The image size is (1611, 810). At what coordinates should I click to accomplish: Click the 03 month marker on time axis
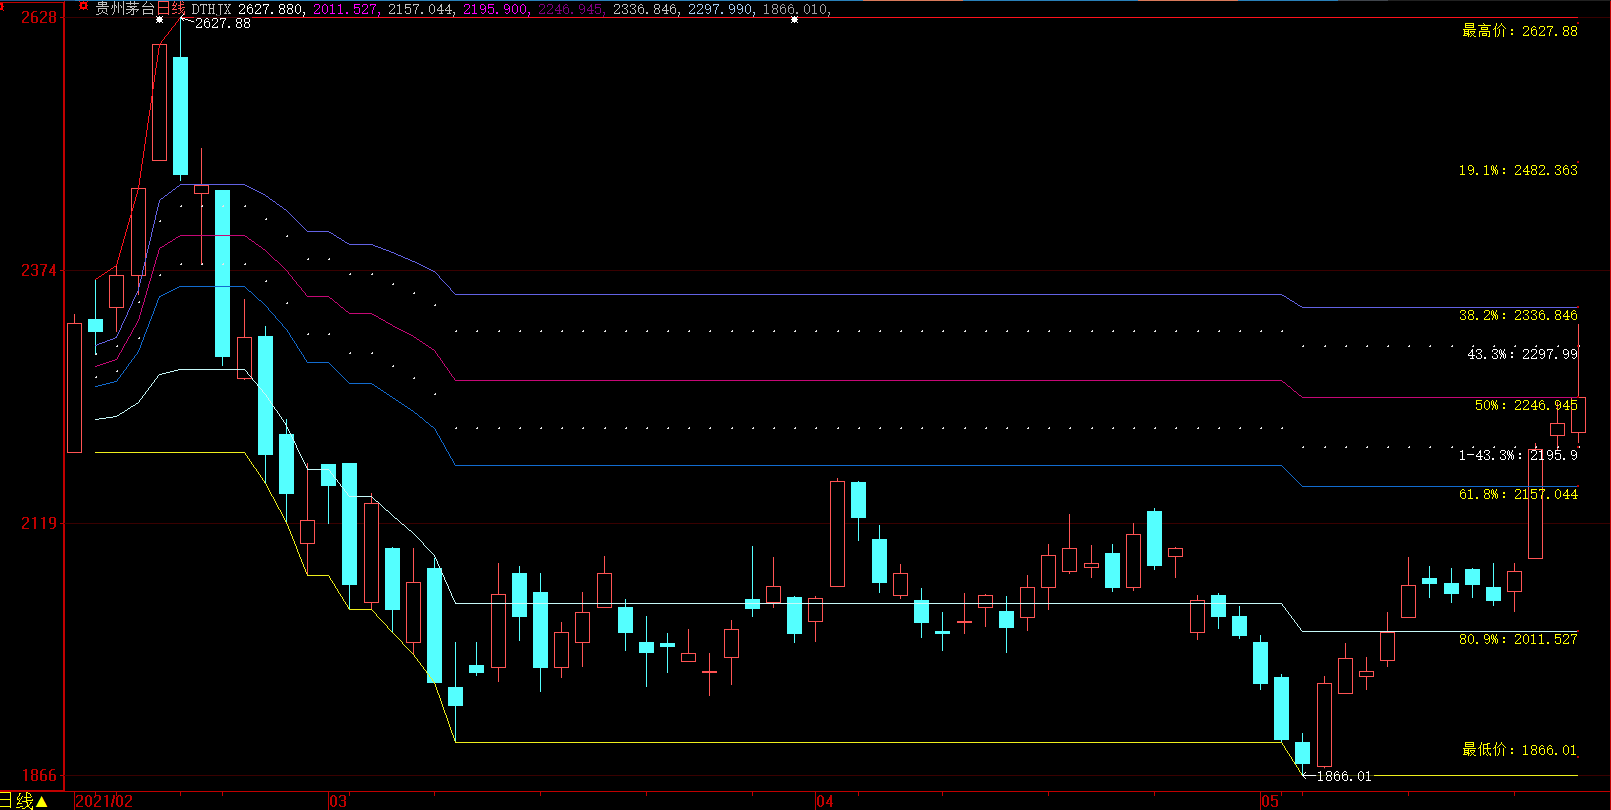click(338, 801)
